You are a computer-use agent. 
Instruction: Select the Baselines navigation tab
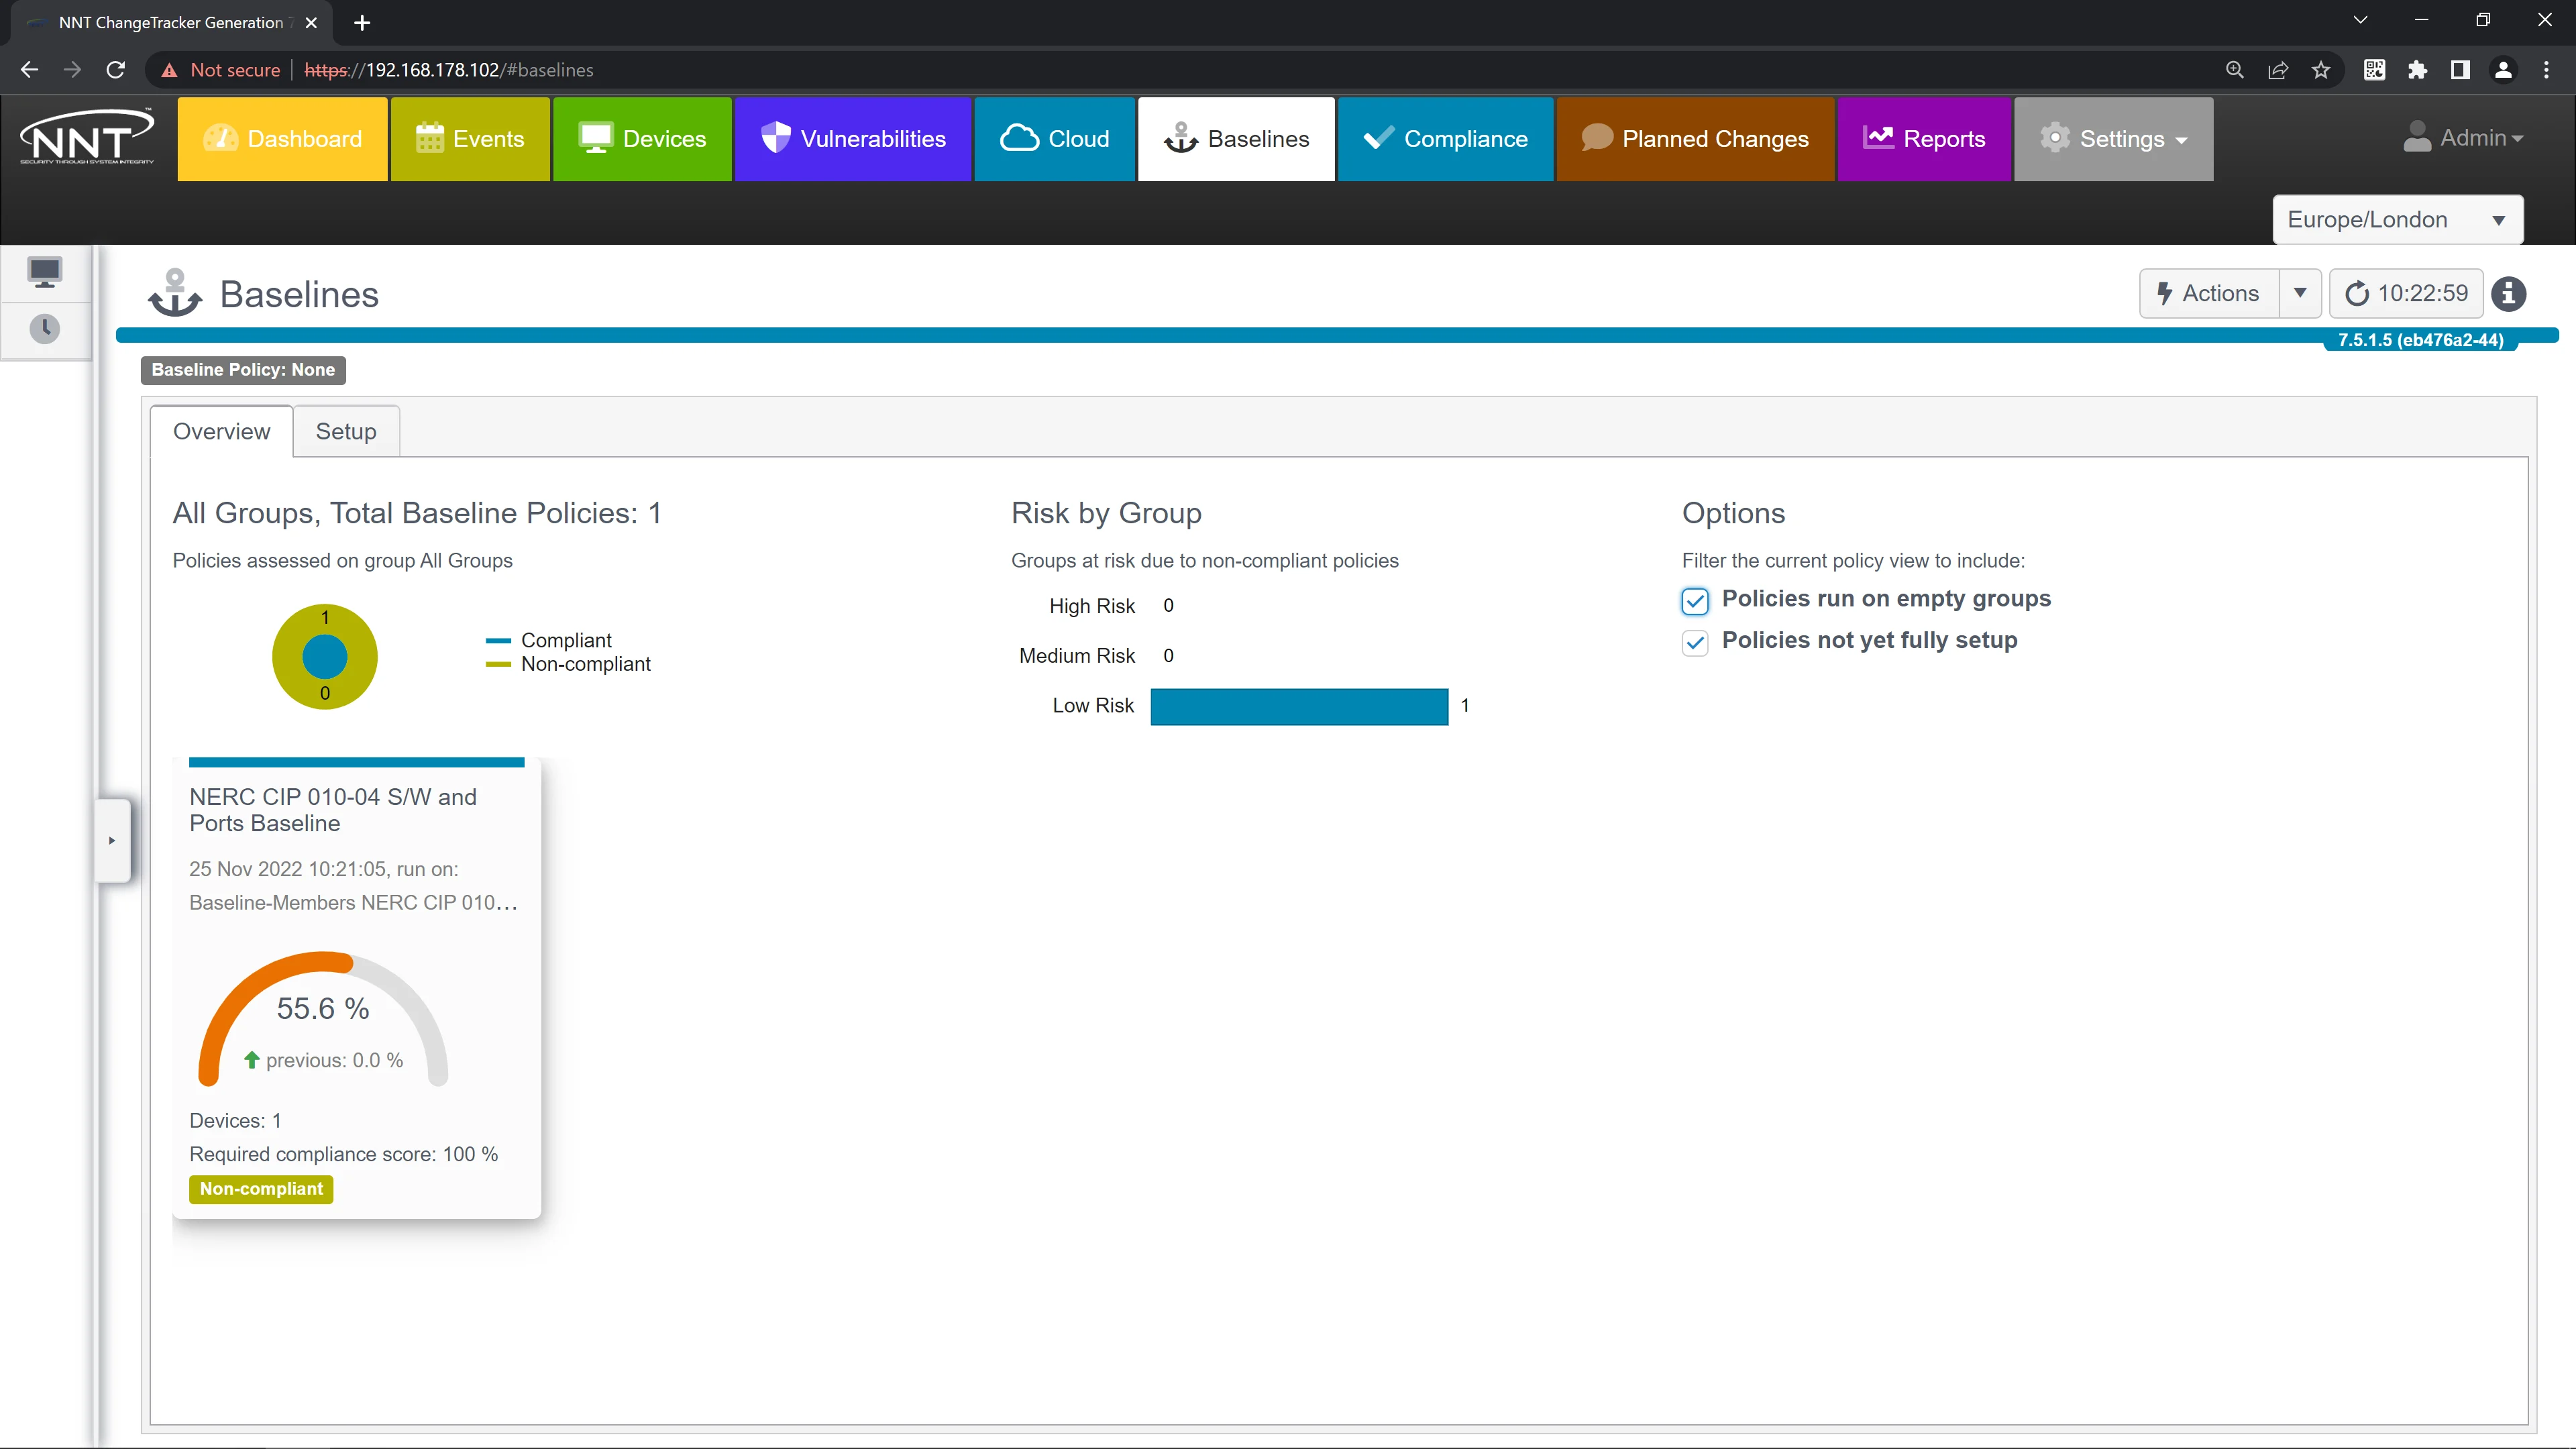(x=1236, y=139)
